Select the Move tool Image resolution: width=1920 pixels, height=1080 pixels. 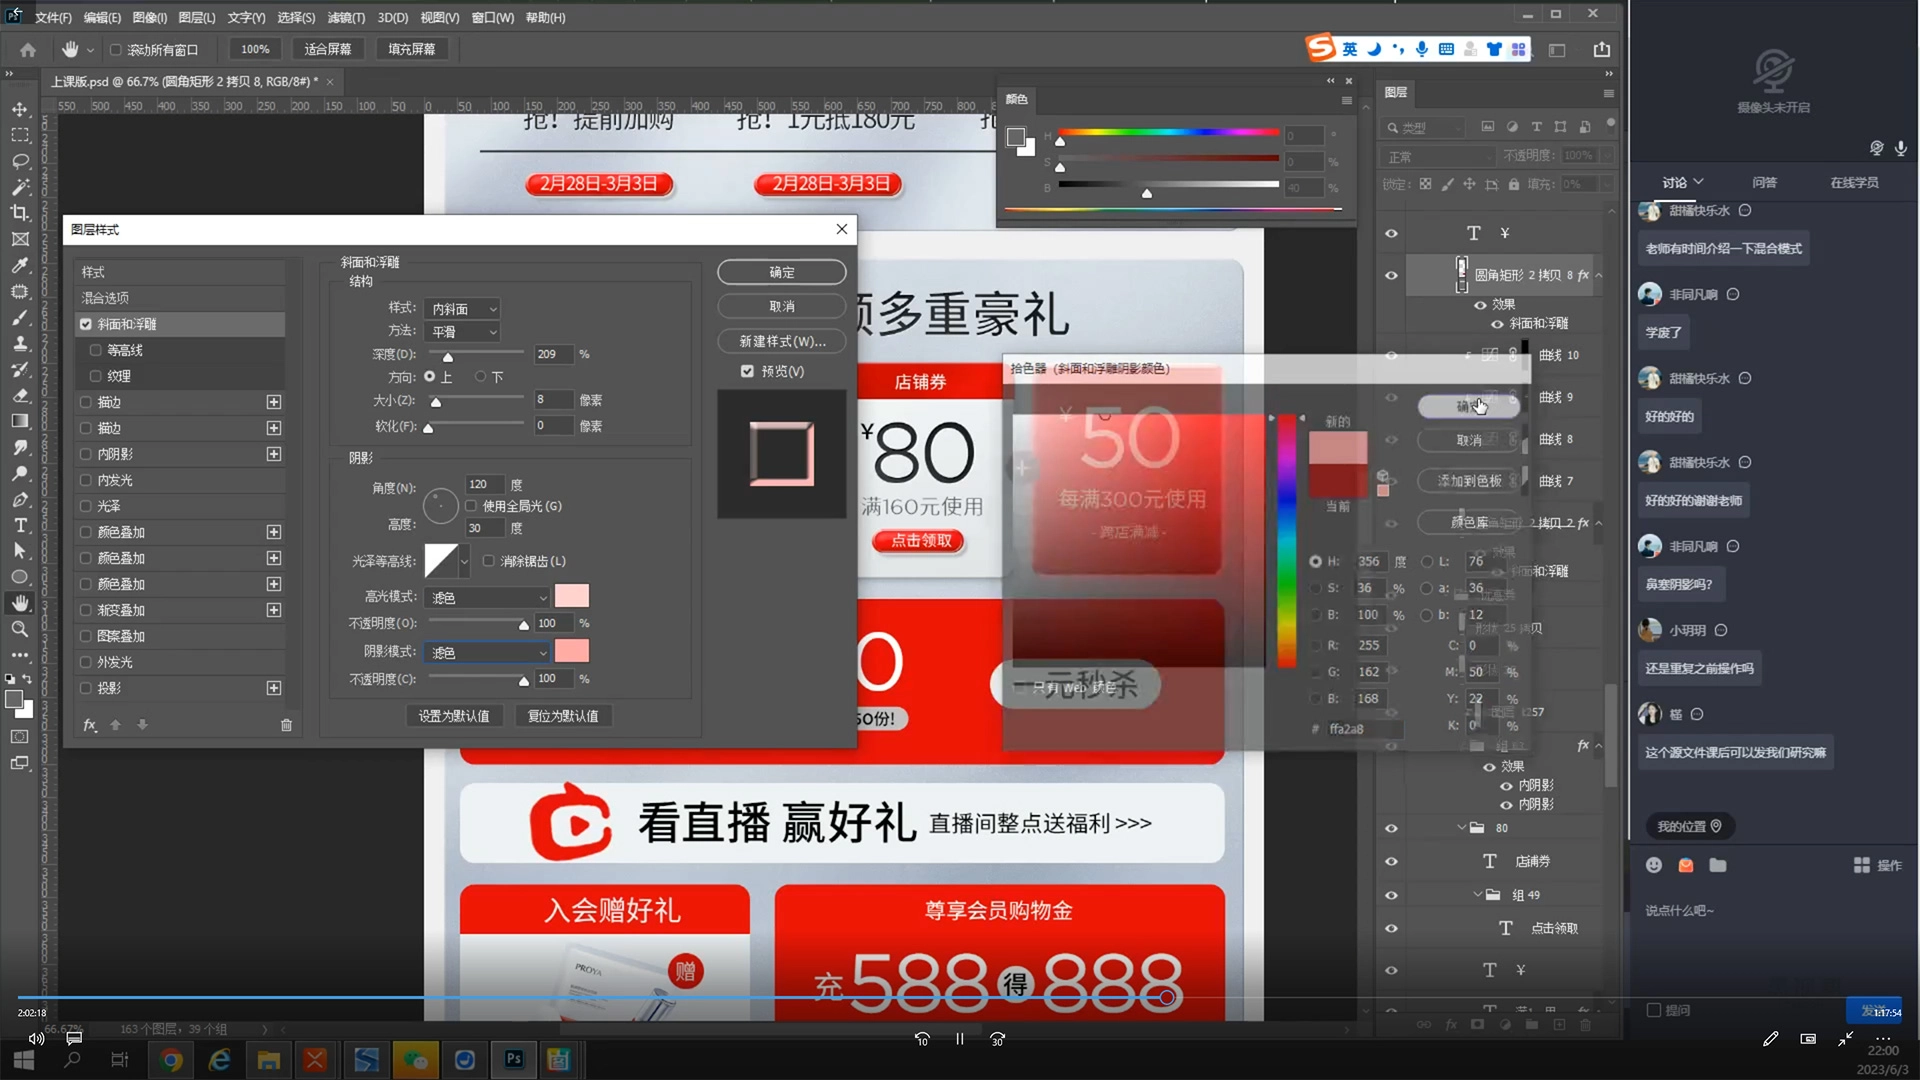[x=20, y=109]
